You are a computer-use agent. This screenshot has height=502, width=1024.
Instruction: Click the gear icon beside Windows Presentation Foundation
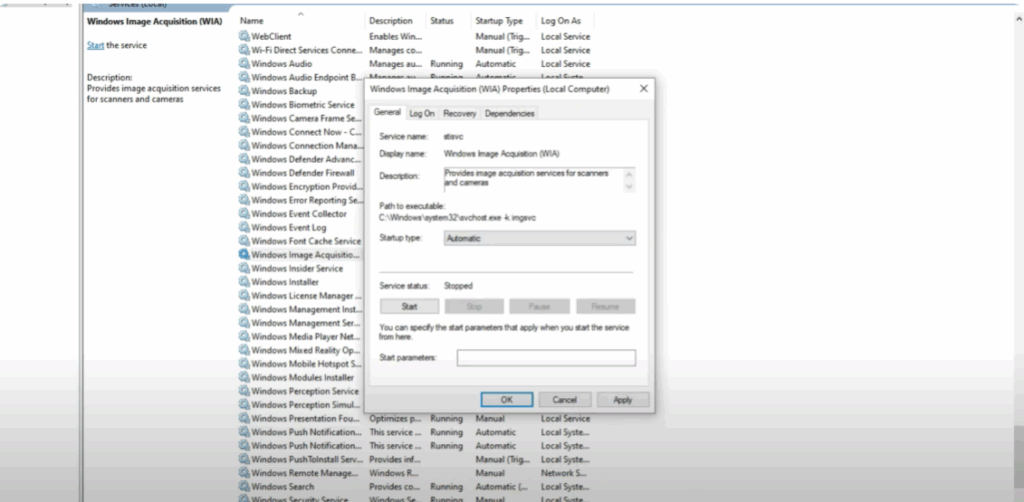click(x=244, y=418)
